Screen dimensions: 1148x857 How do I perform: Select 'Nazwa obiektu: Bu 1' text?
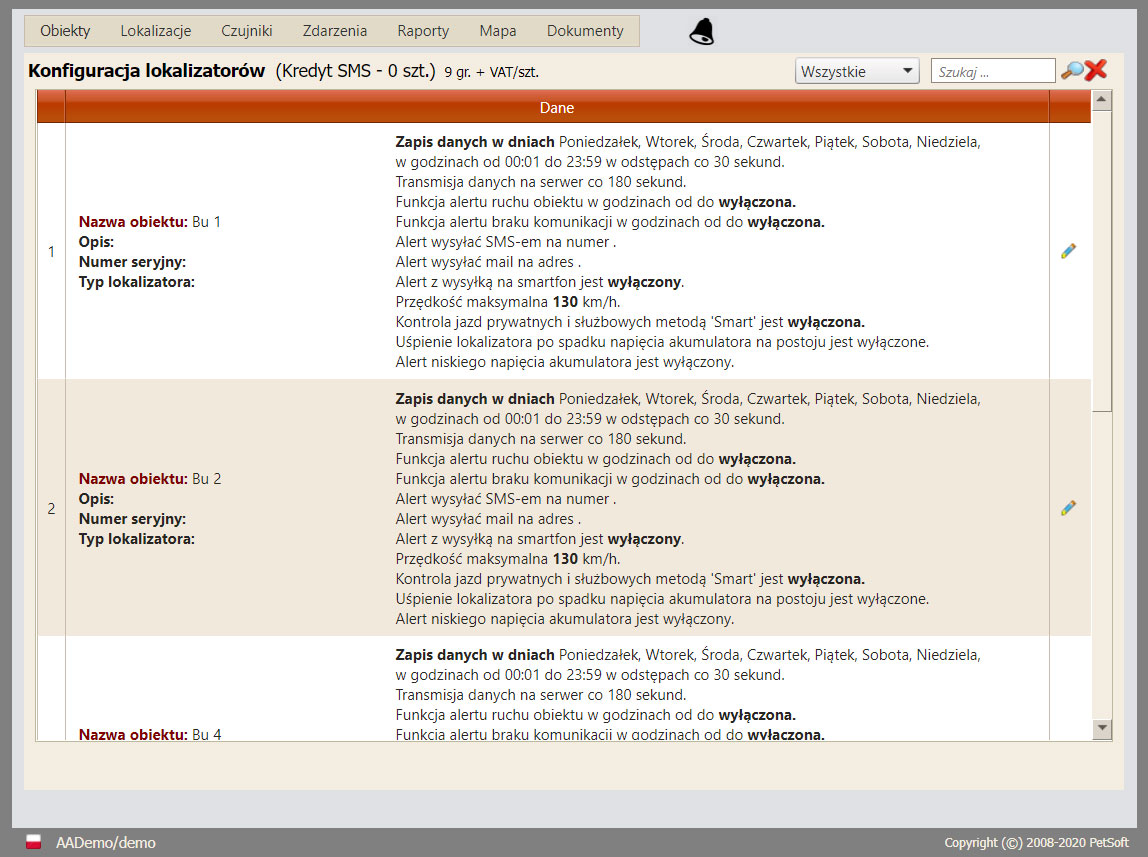(x=149, y=222)
